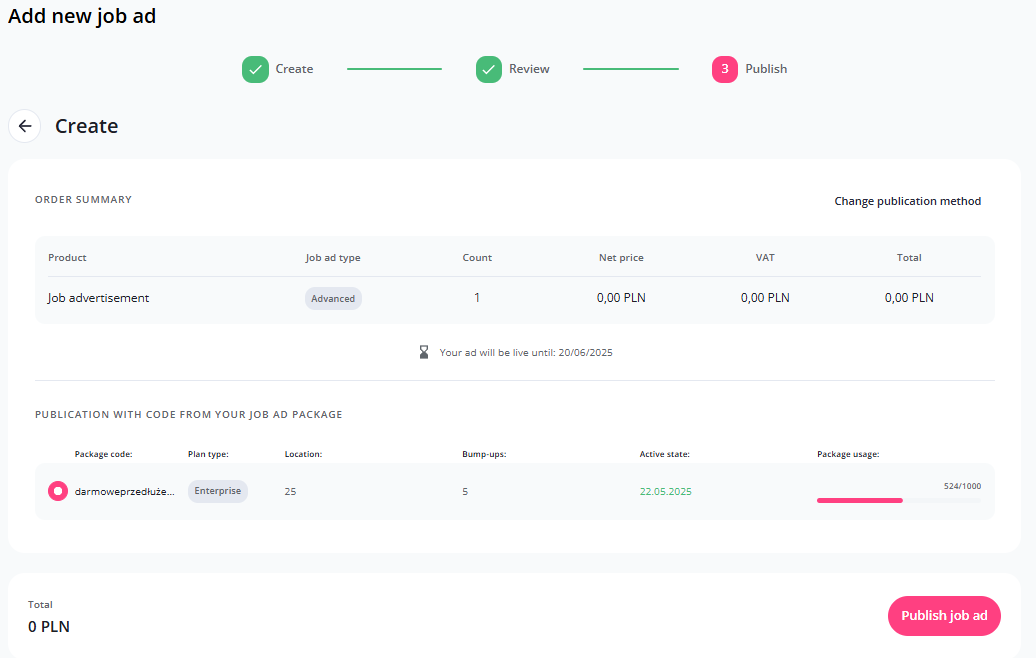Image resolution: width=1036 pixels, height=658 pixels.
Task: Click the darmoweprzedłuże package code text
Action: [125, 491]
